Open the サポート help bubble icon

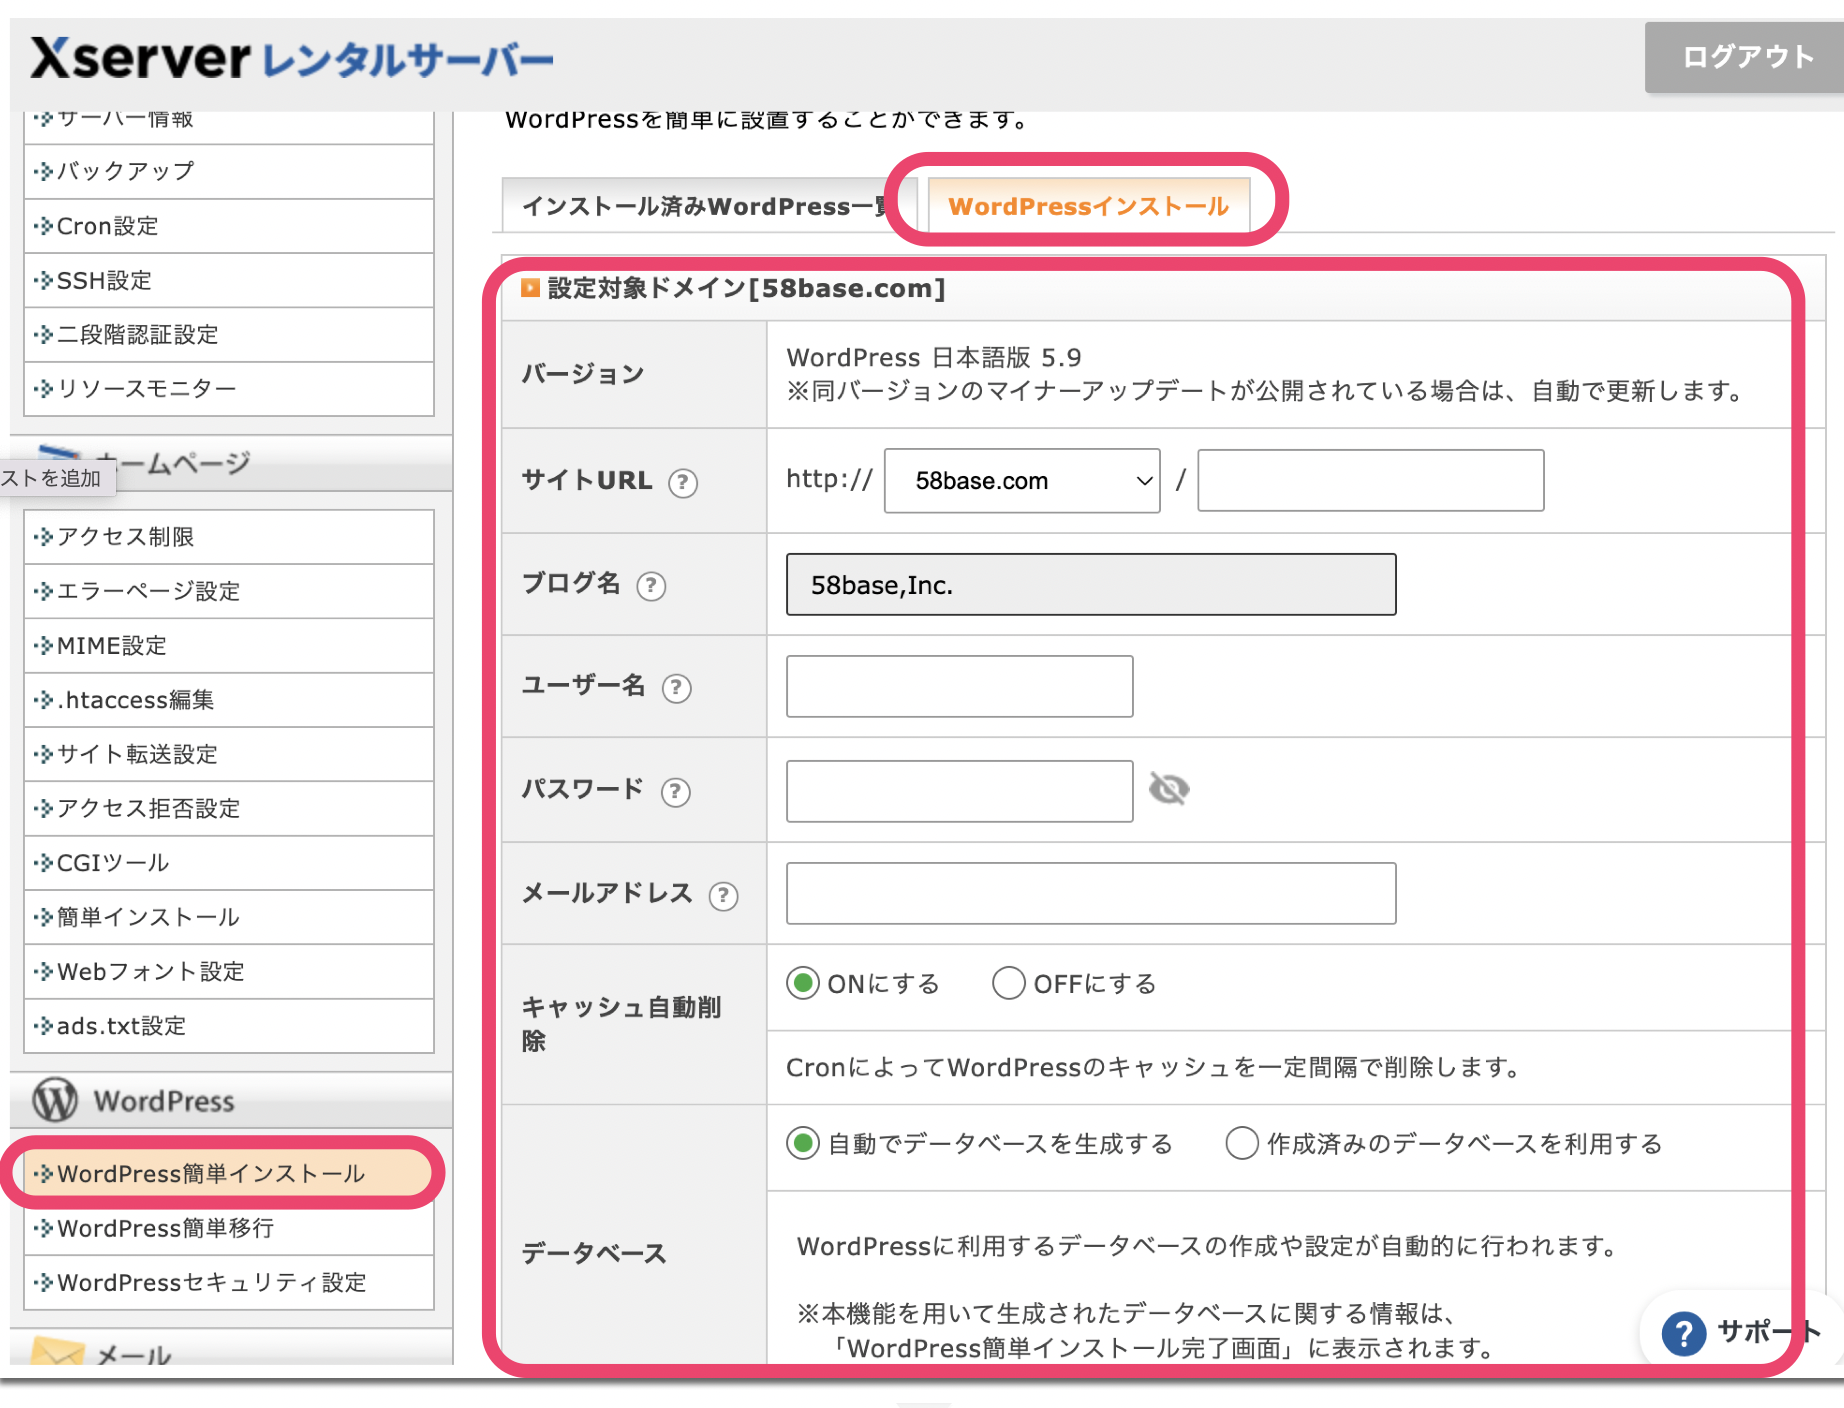tap(1683, 1333)
